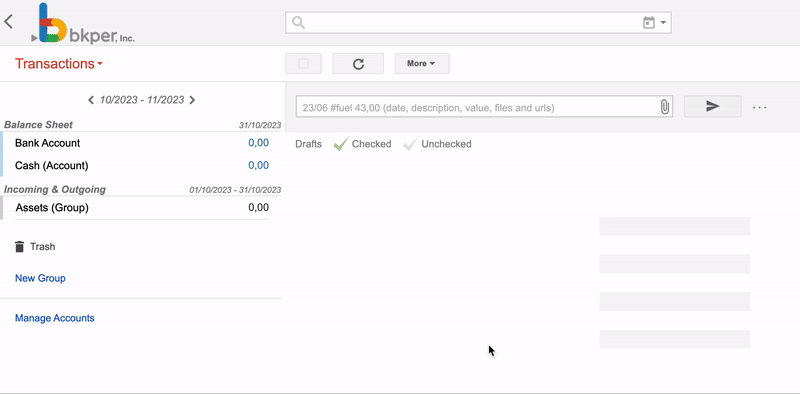Viewport: 800px width, 394px height.
Task: Click the magnifier search icon
Action: coord(298,22)
